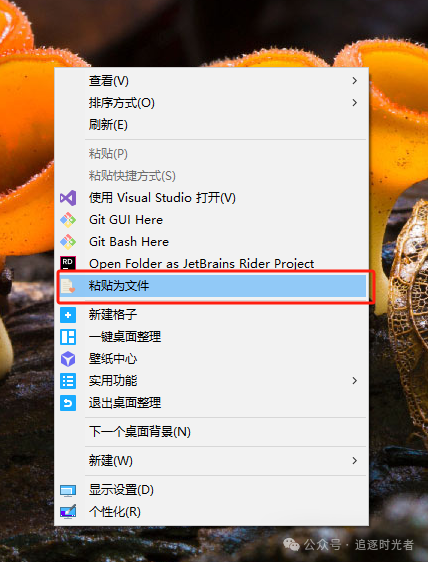The height and width of the screenshot is (562, 428).
Task: Click the Git GUI Here icon
Action: click(x=68, y=220)
